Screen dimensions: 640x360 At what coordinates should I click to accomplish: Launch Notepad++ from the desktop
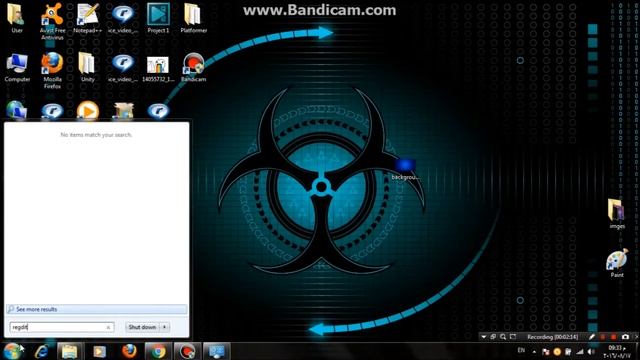click(87, 18)
